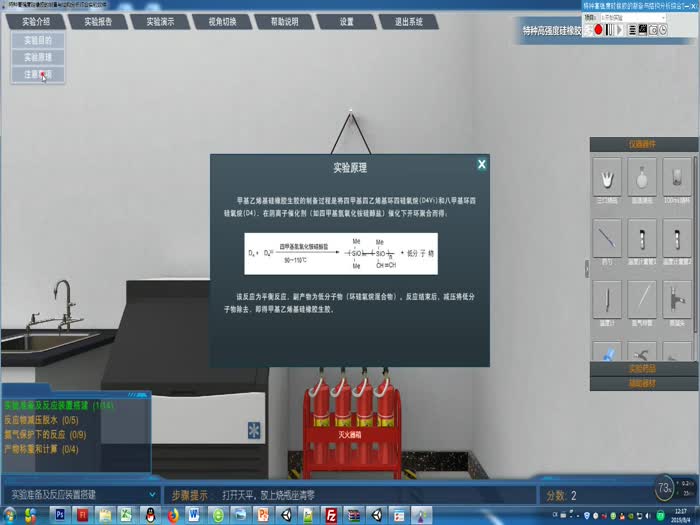Open the step selector dropdown arrow at bottom
This screenshot has height=525, width=700.
(152, 494)
